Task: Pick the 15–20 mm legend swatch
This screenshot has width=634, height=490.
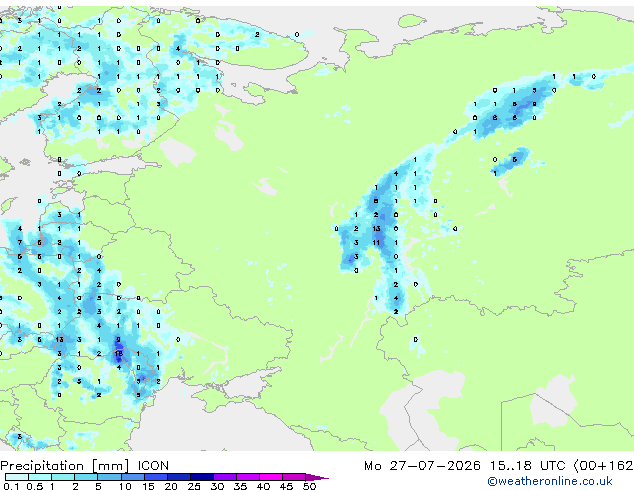Action: (155, 477)
